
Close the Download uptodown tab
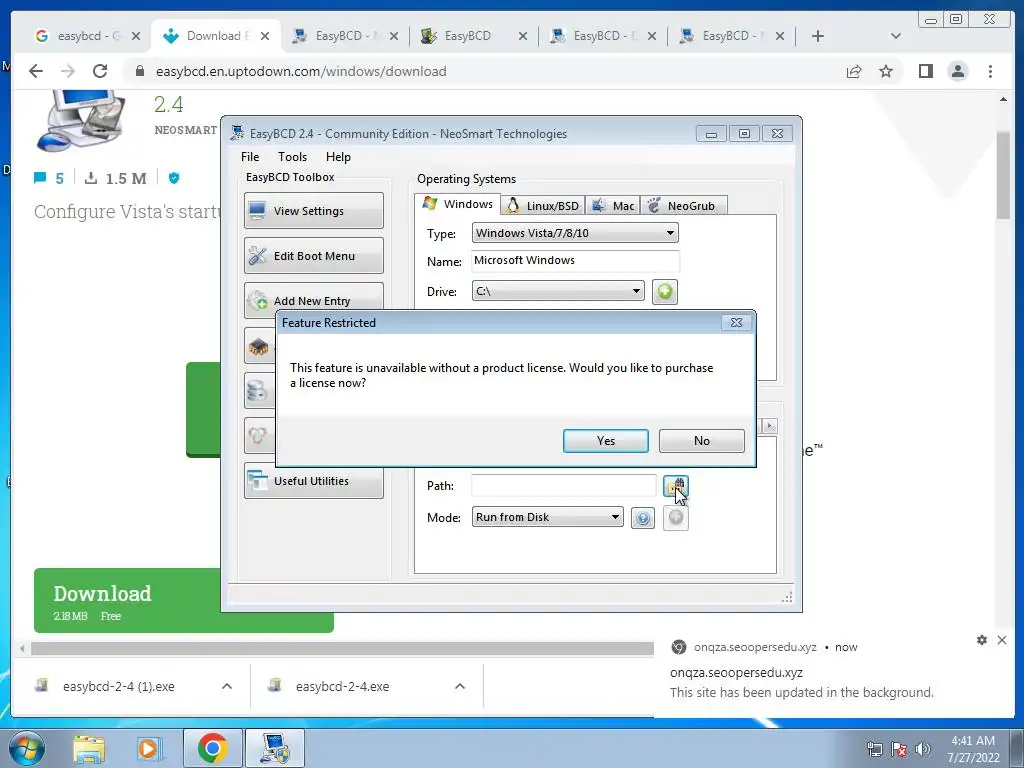(x=264, y=36)
